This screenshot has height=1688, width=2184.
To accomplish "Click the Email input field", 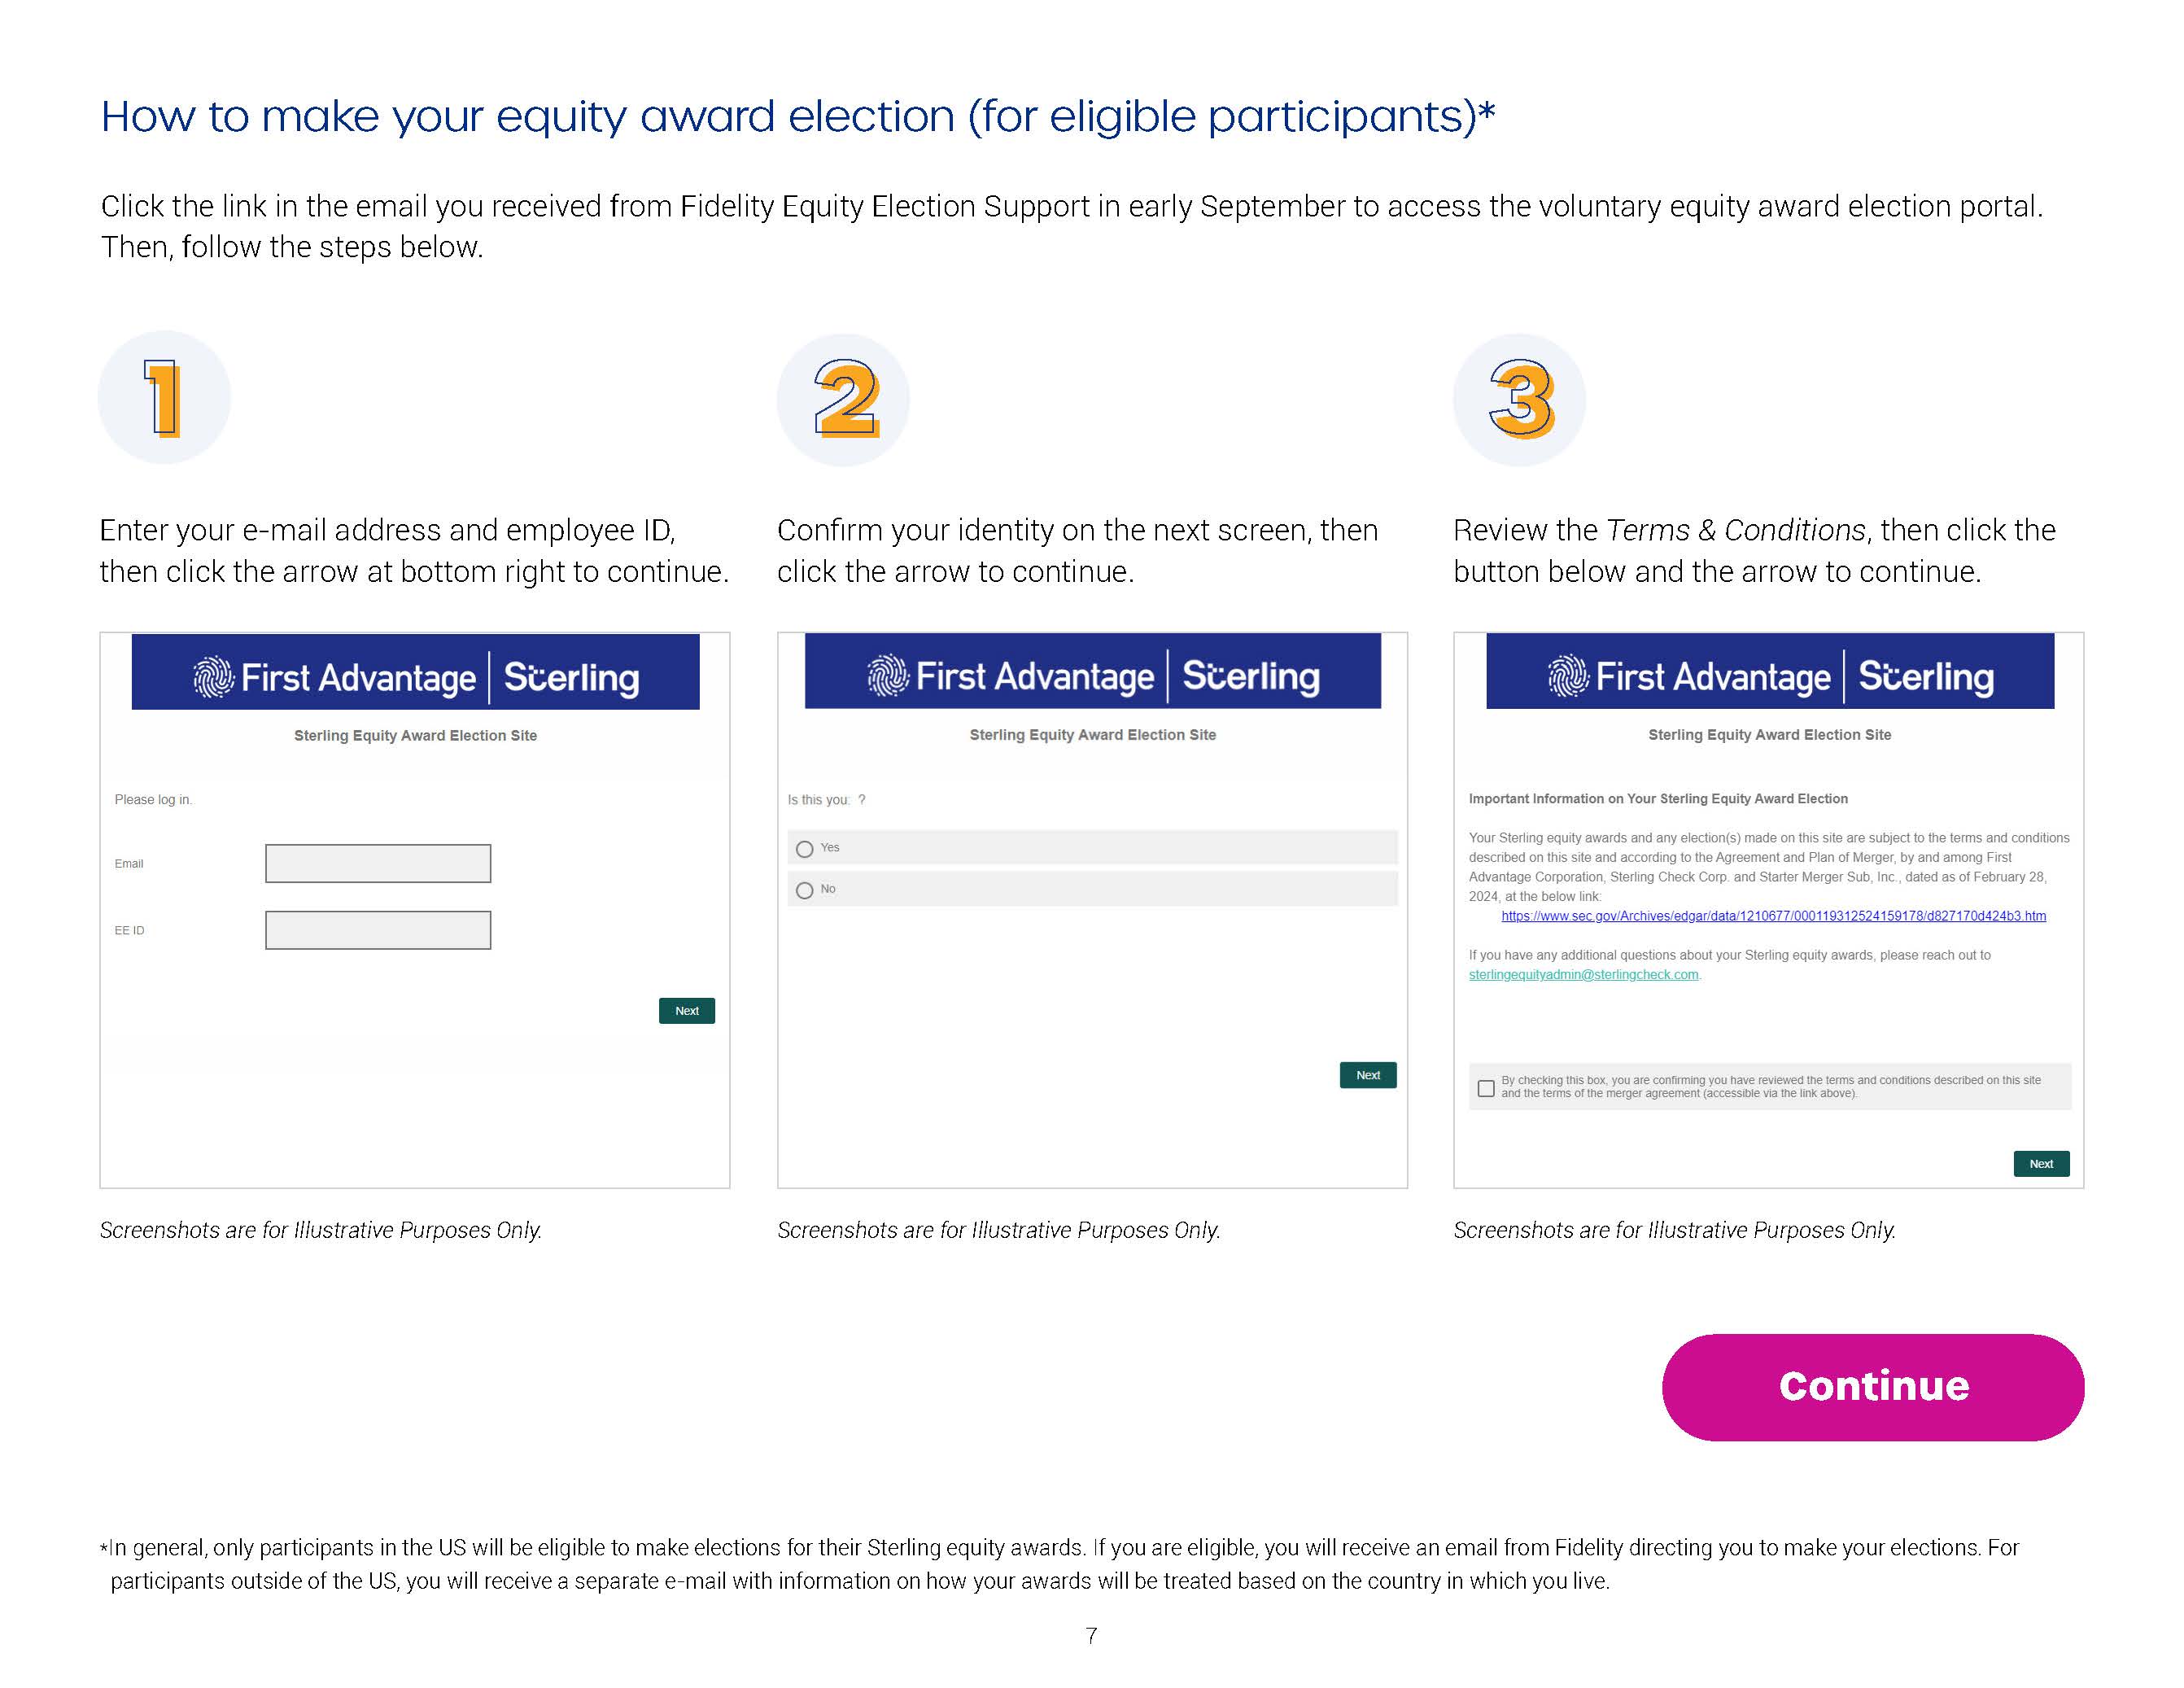I will [x=378, y=863].
